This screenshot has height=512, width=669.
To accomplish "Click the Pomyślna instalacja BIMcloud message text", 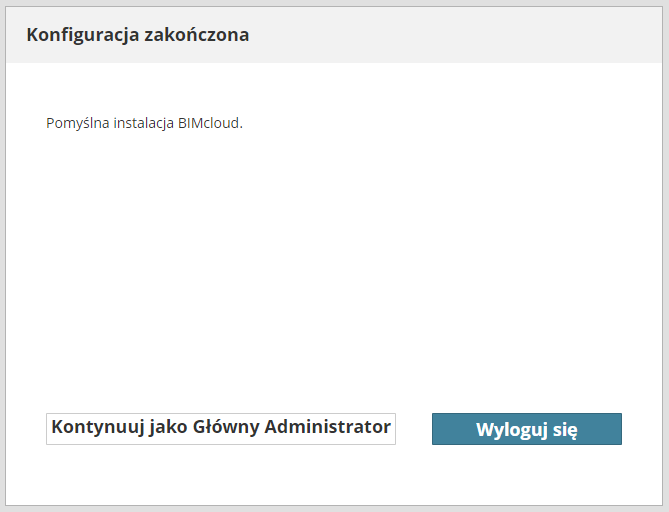I will [x=145, y=124].
